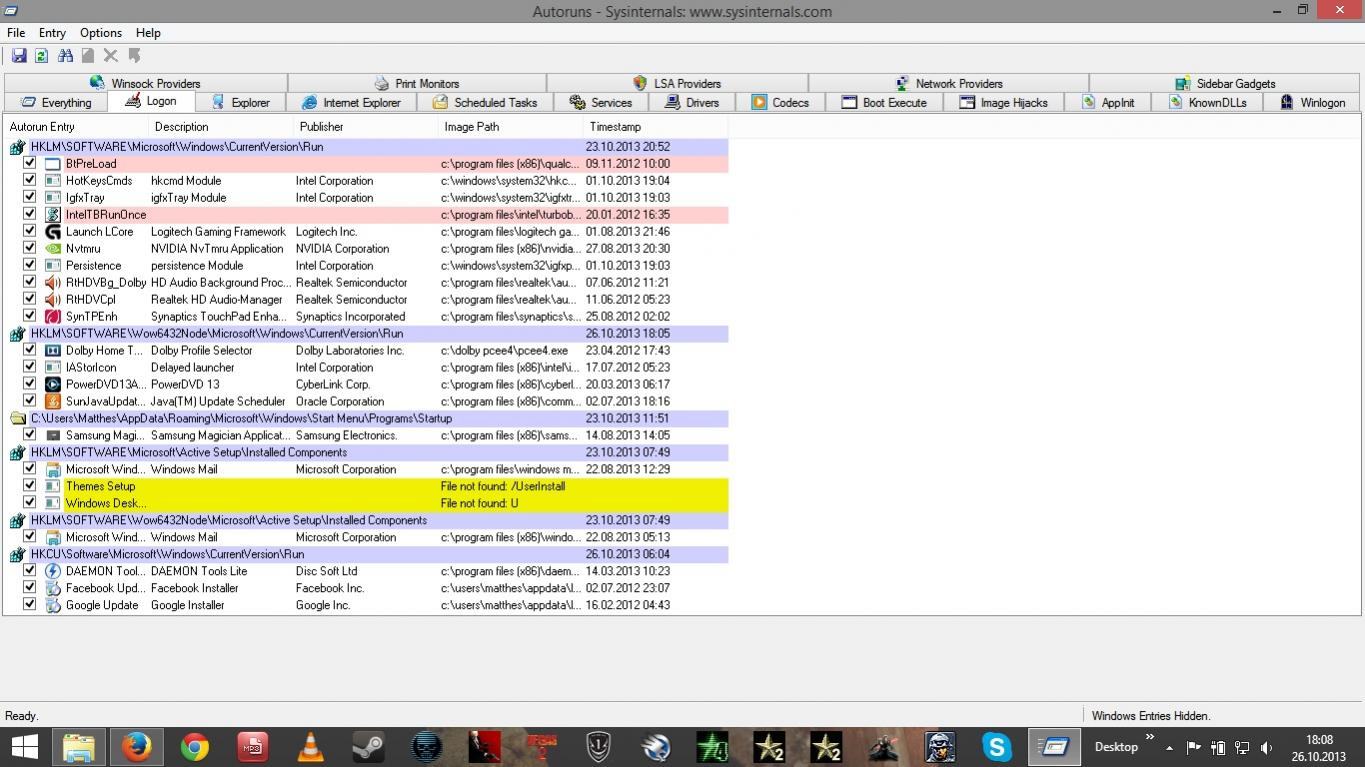Uncheck the IntelTBRunOnce entry checkbox
The image size is (1365, 767).
[29, 214]
